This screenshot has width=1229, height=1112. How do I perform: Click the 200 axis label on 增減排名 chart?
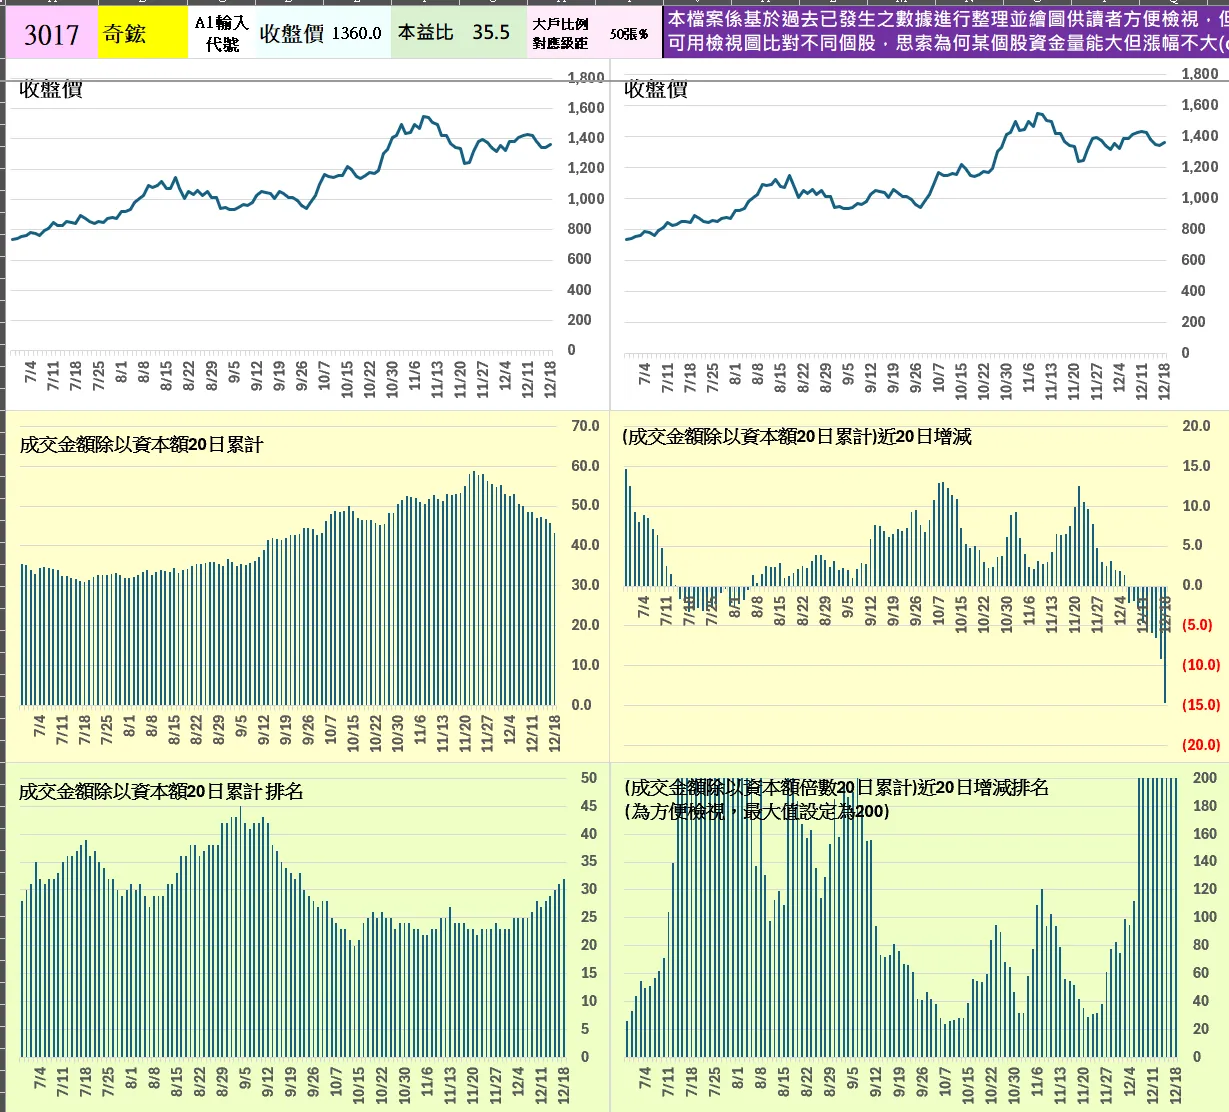(x=1205, y=778)
